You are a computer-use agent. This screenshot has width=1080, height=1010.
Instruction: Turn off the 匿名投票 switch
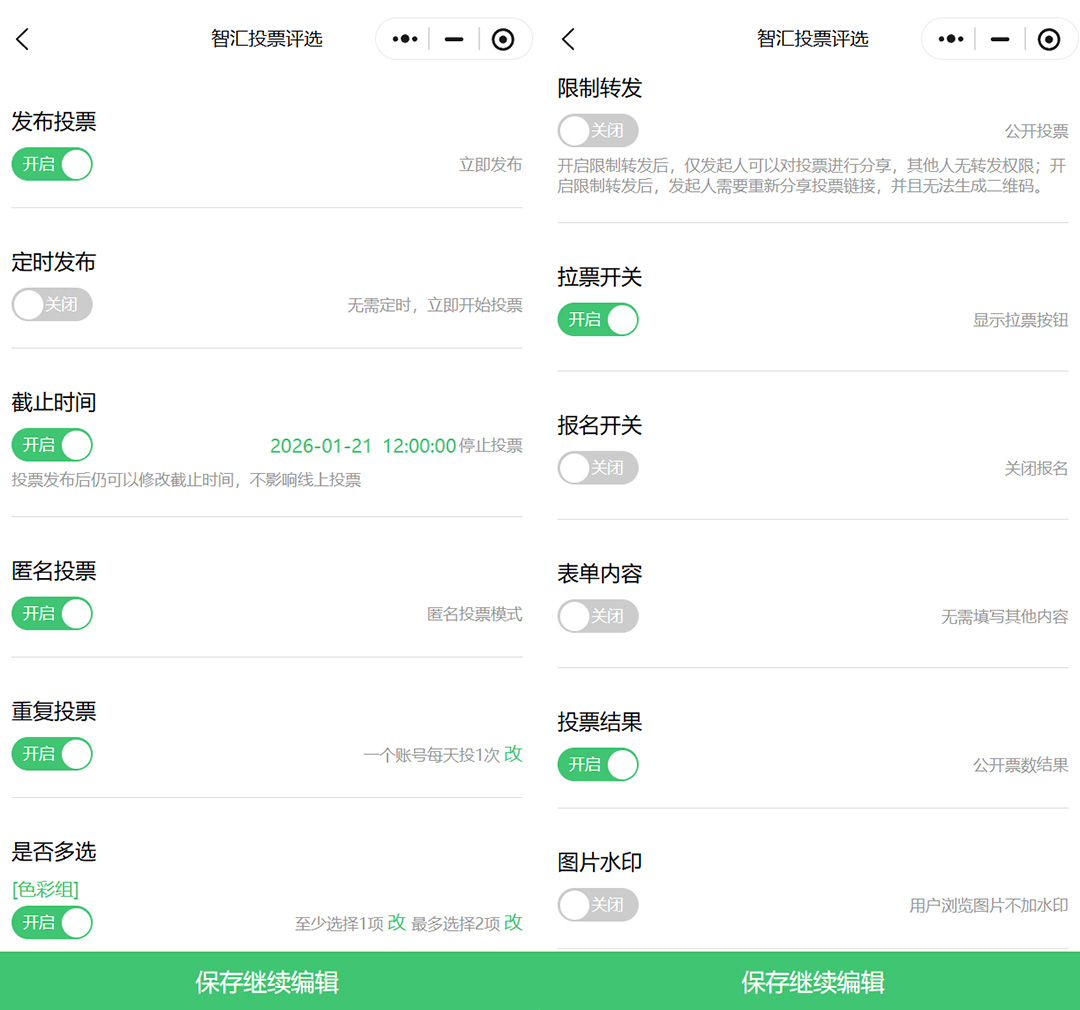52,613
